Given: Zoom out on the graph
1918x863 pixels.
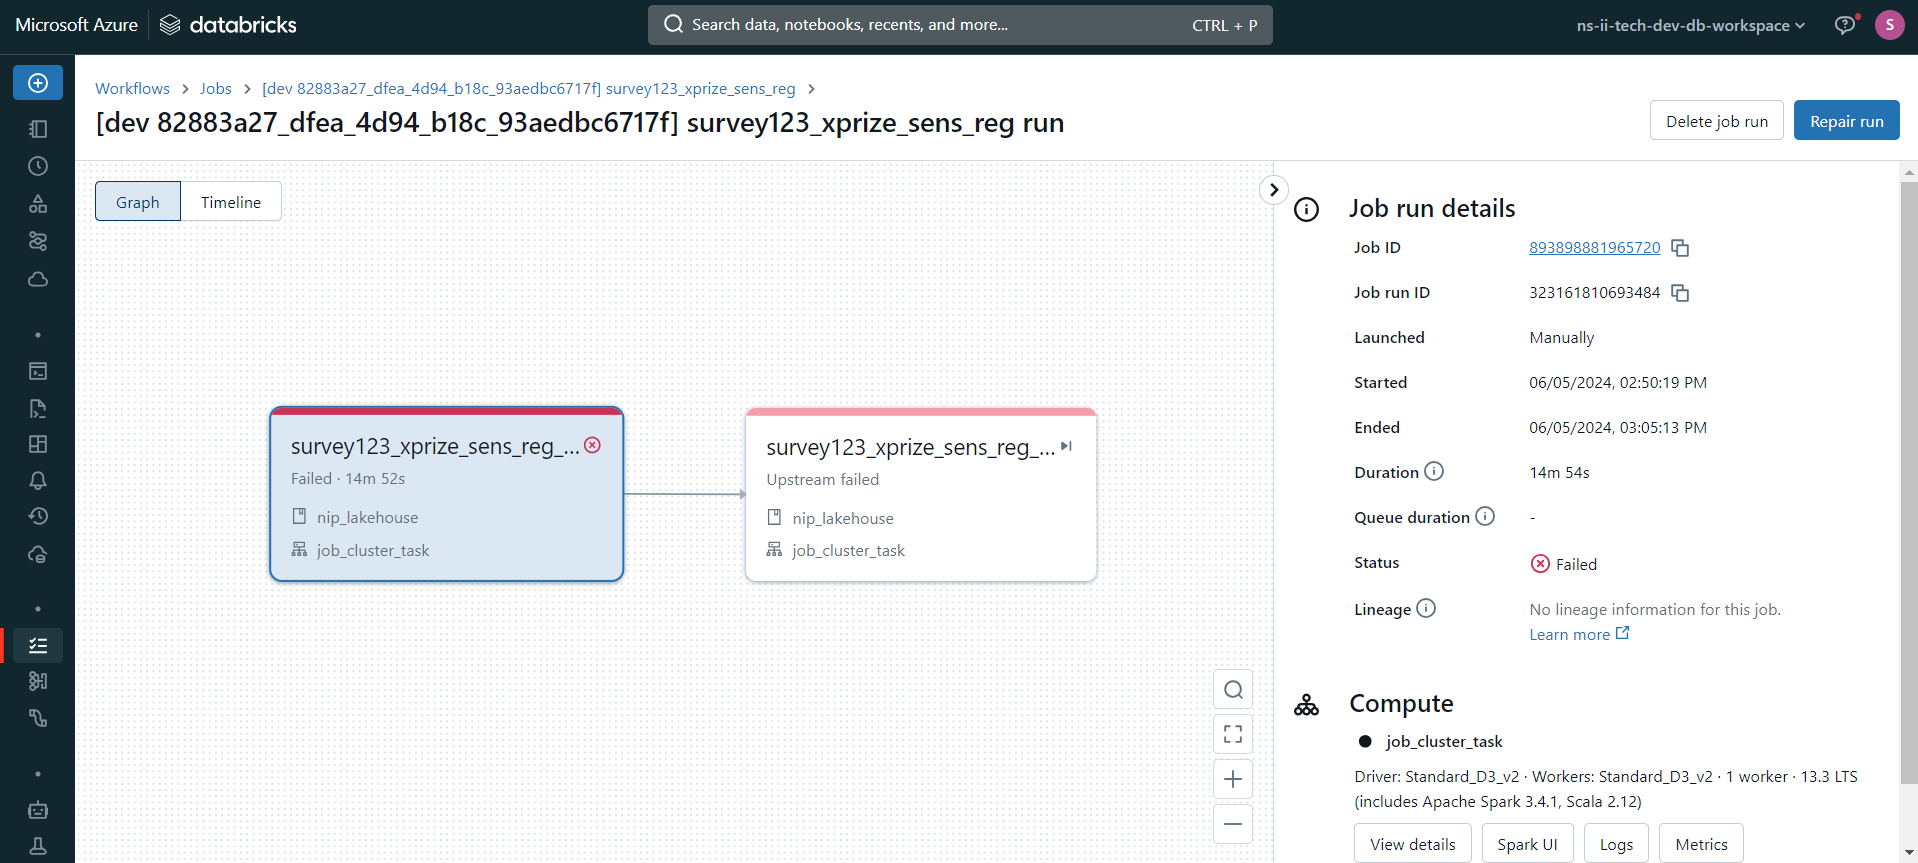Looking at the screenshot, I should (x=1233, y=824).
